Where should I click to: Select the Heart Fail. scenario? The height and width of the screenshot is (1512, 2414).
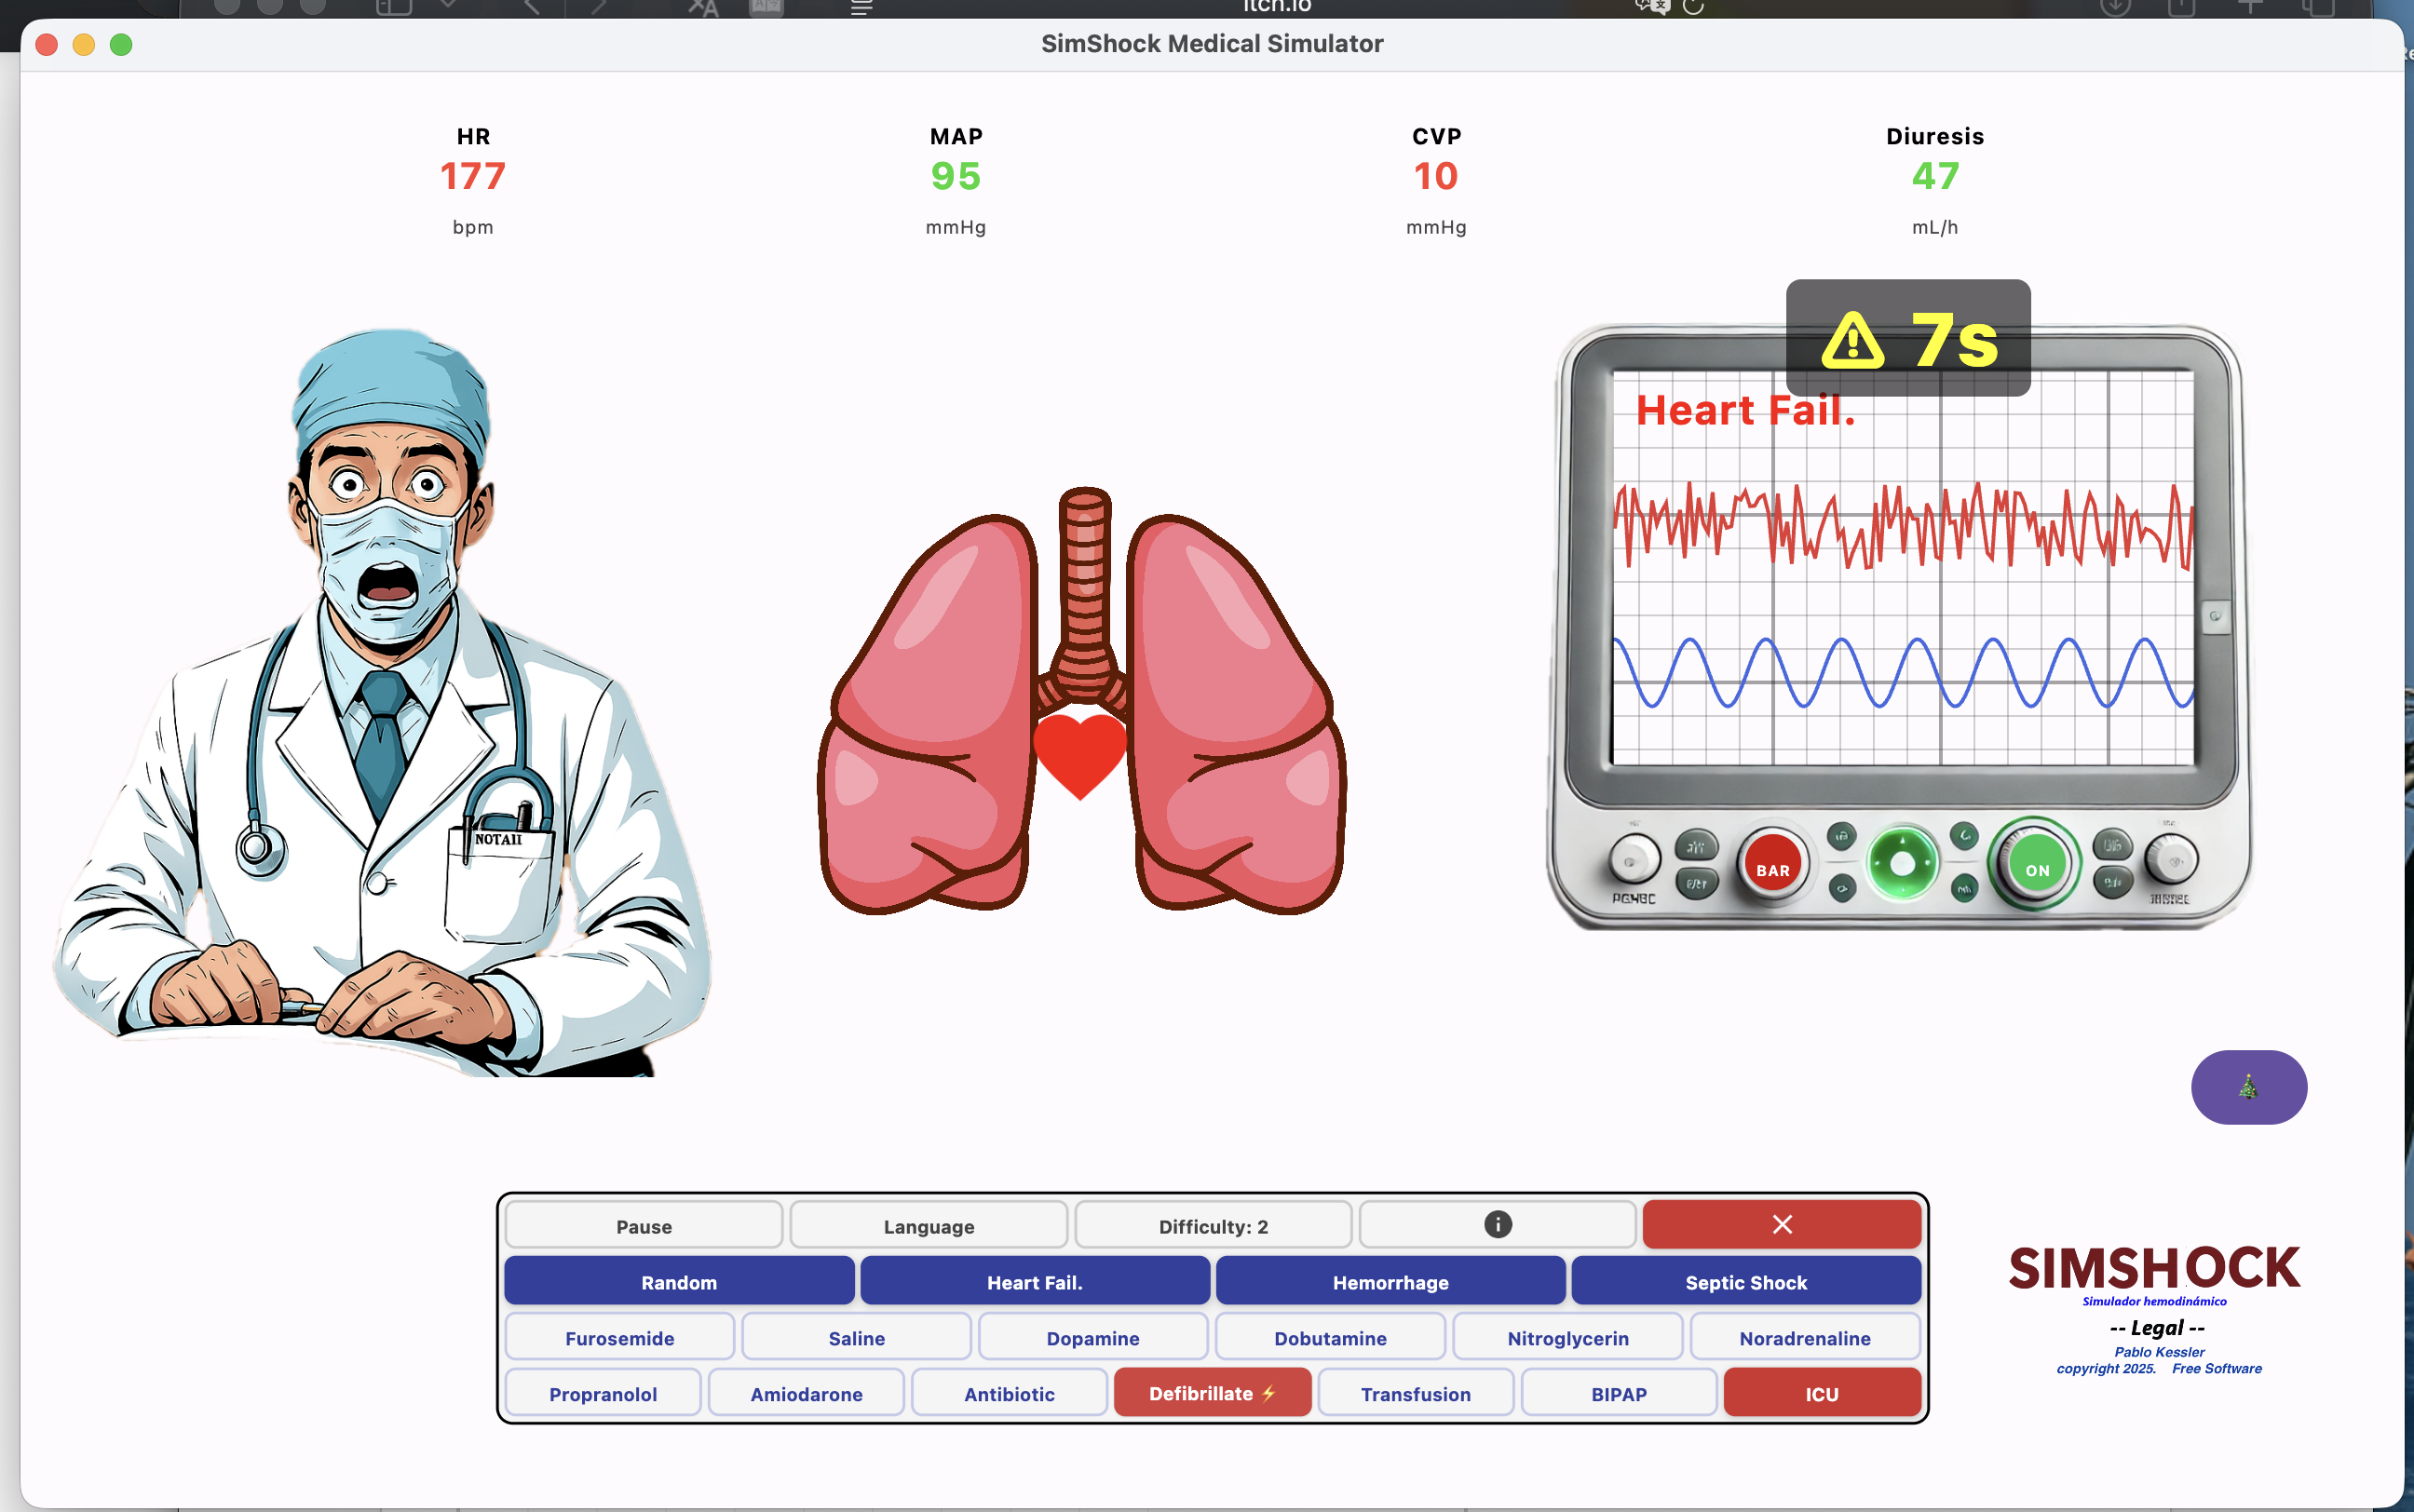coord(1034,1282)
